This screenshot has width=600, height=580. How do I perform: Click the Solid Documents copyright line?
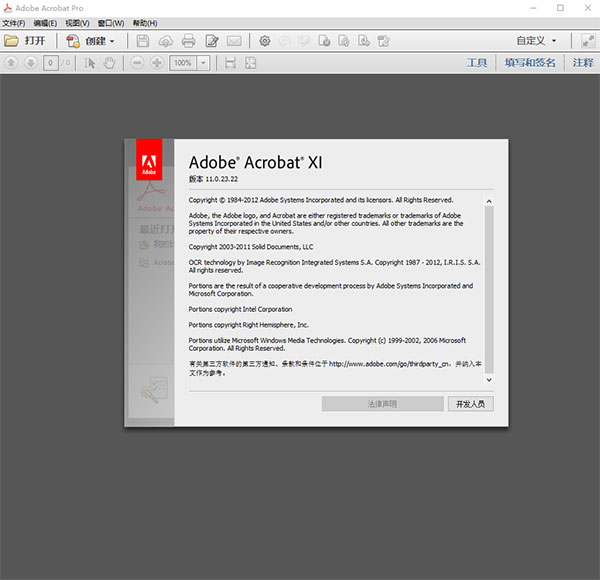pyautogui.click(x=251, y=247)
